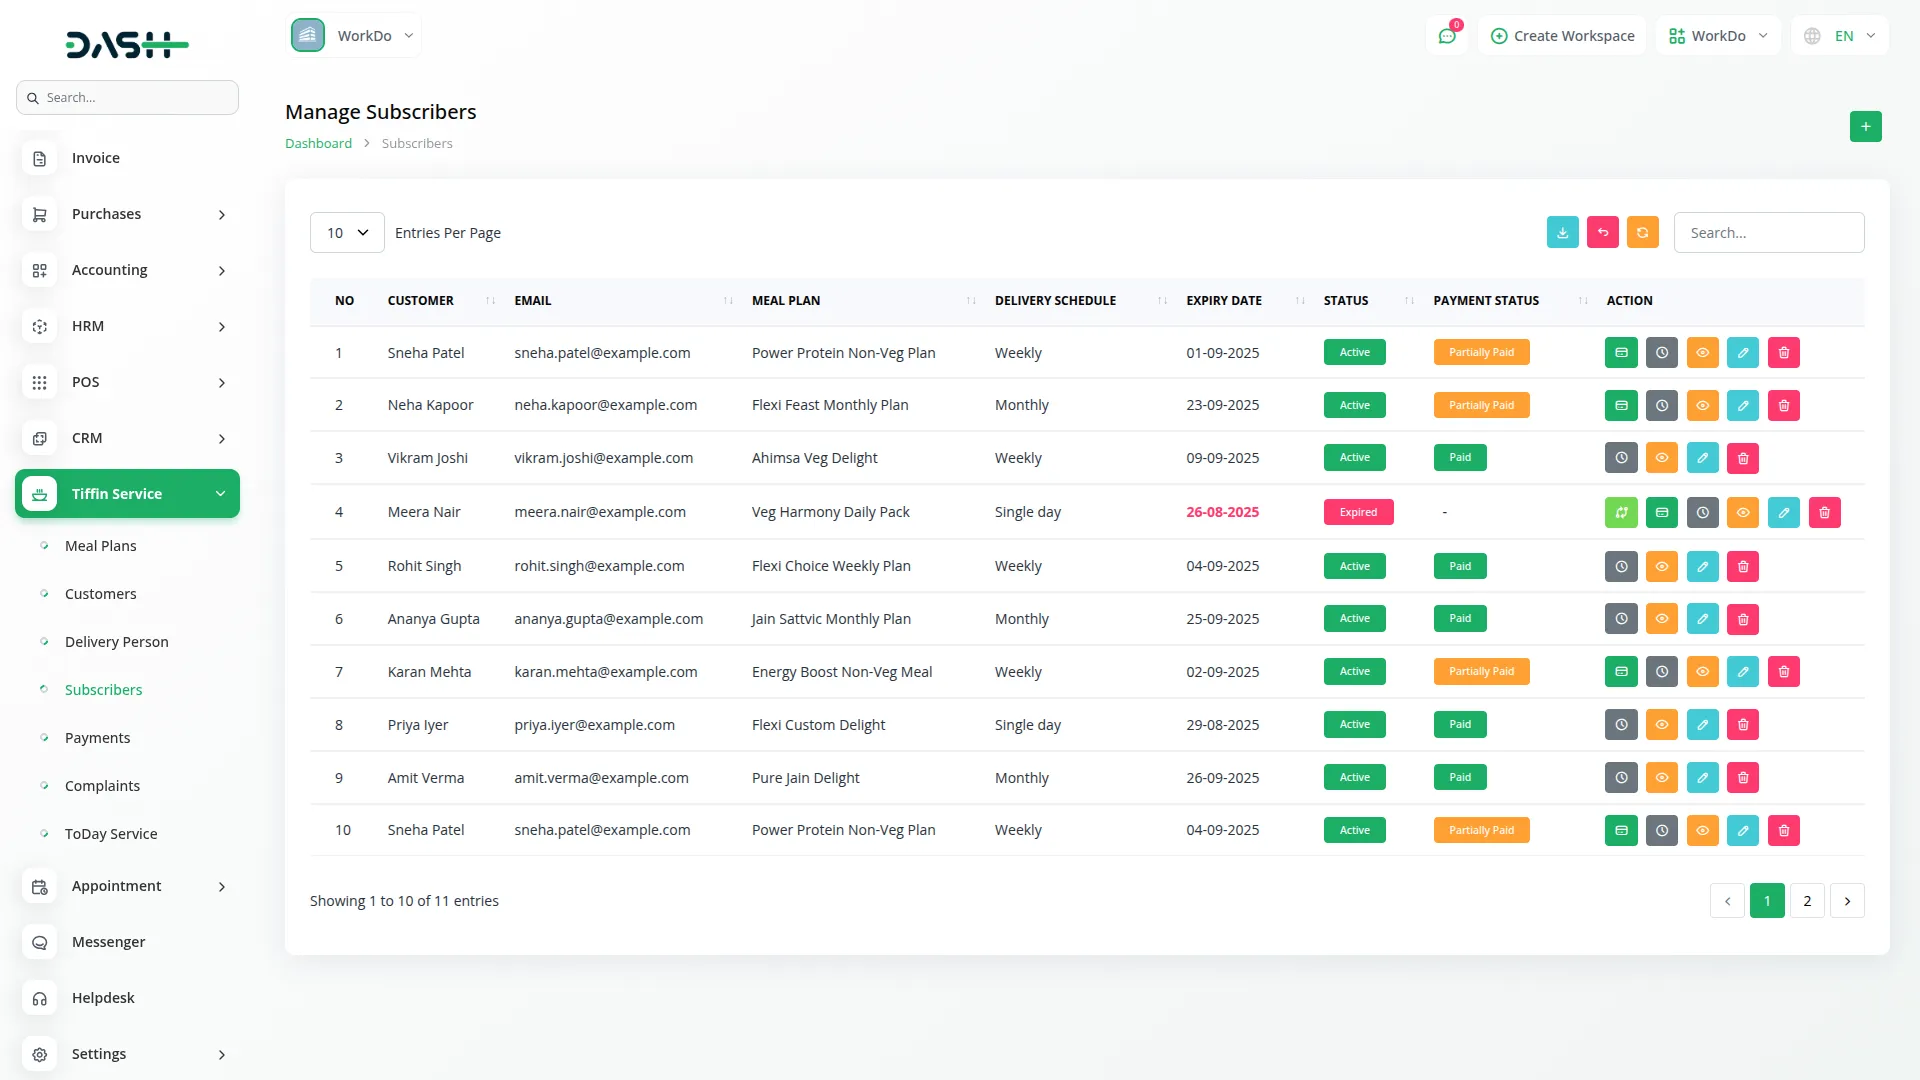Go to the Meal Plans section
The image size is (1920, 1080).
[x=100, y=545]
